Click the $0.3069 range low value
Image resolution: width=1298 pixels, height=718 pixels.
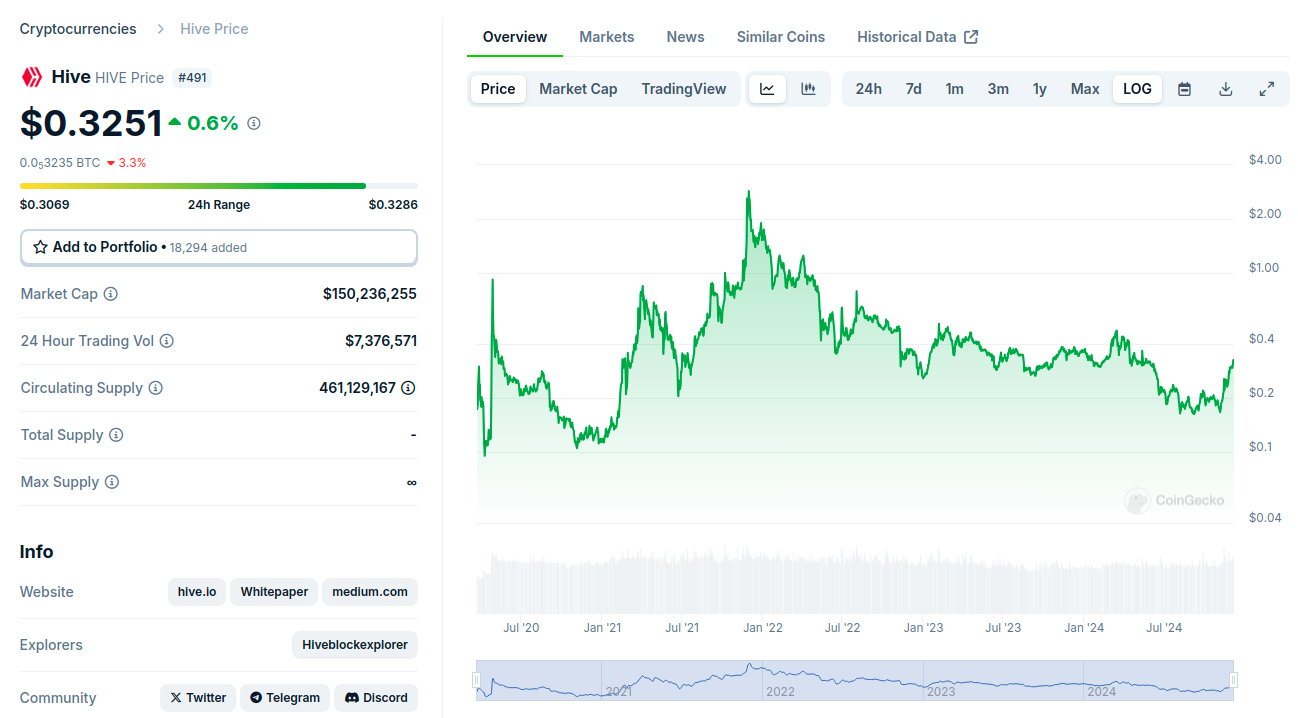click(45, 205)
